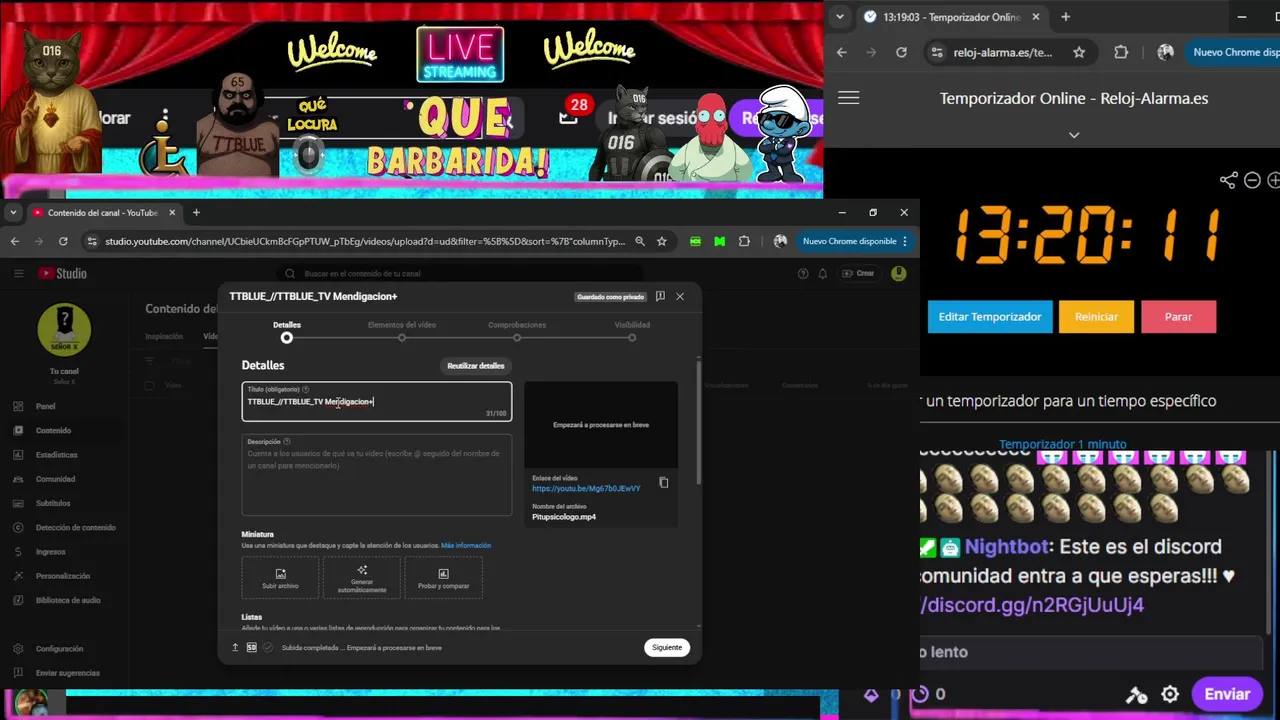Screen dimensions: 1280x720
Task: Select the Detalles step in upload dialog
Action: (287, 331)
